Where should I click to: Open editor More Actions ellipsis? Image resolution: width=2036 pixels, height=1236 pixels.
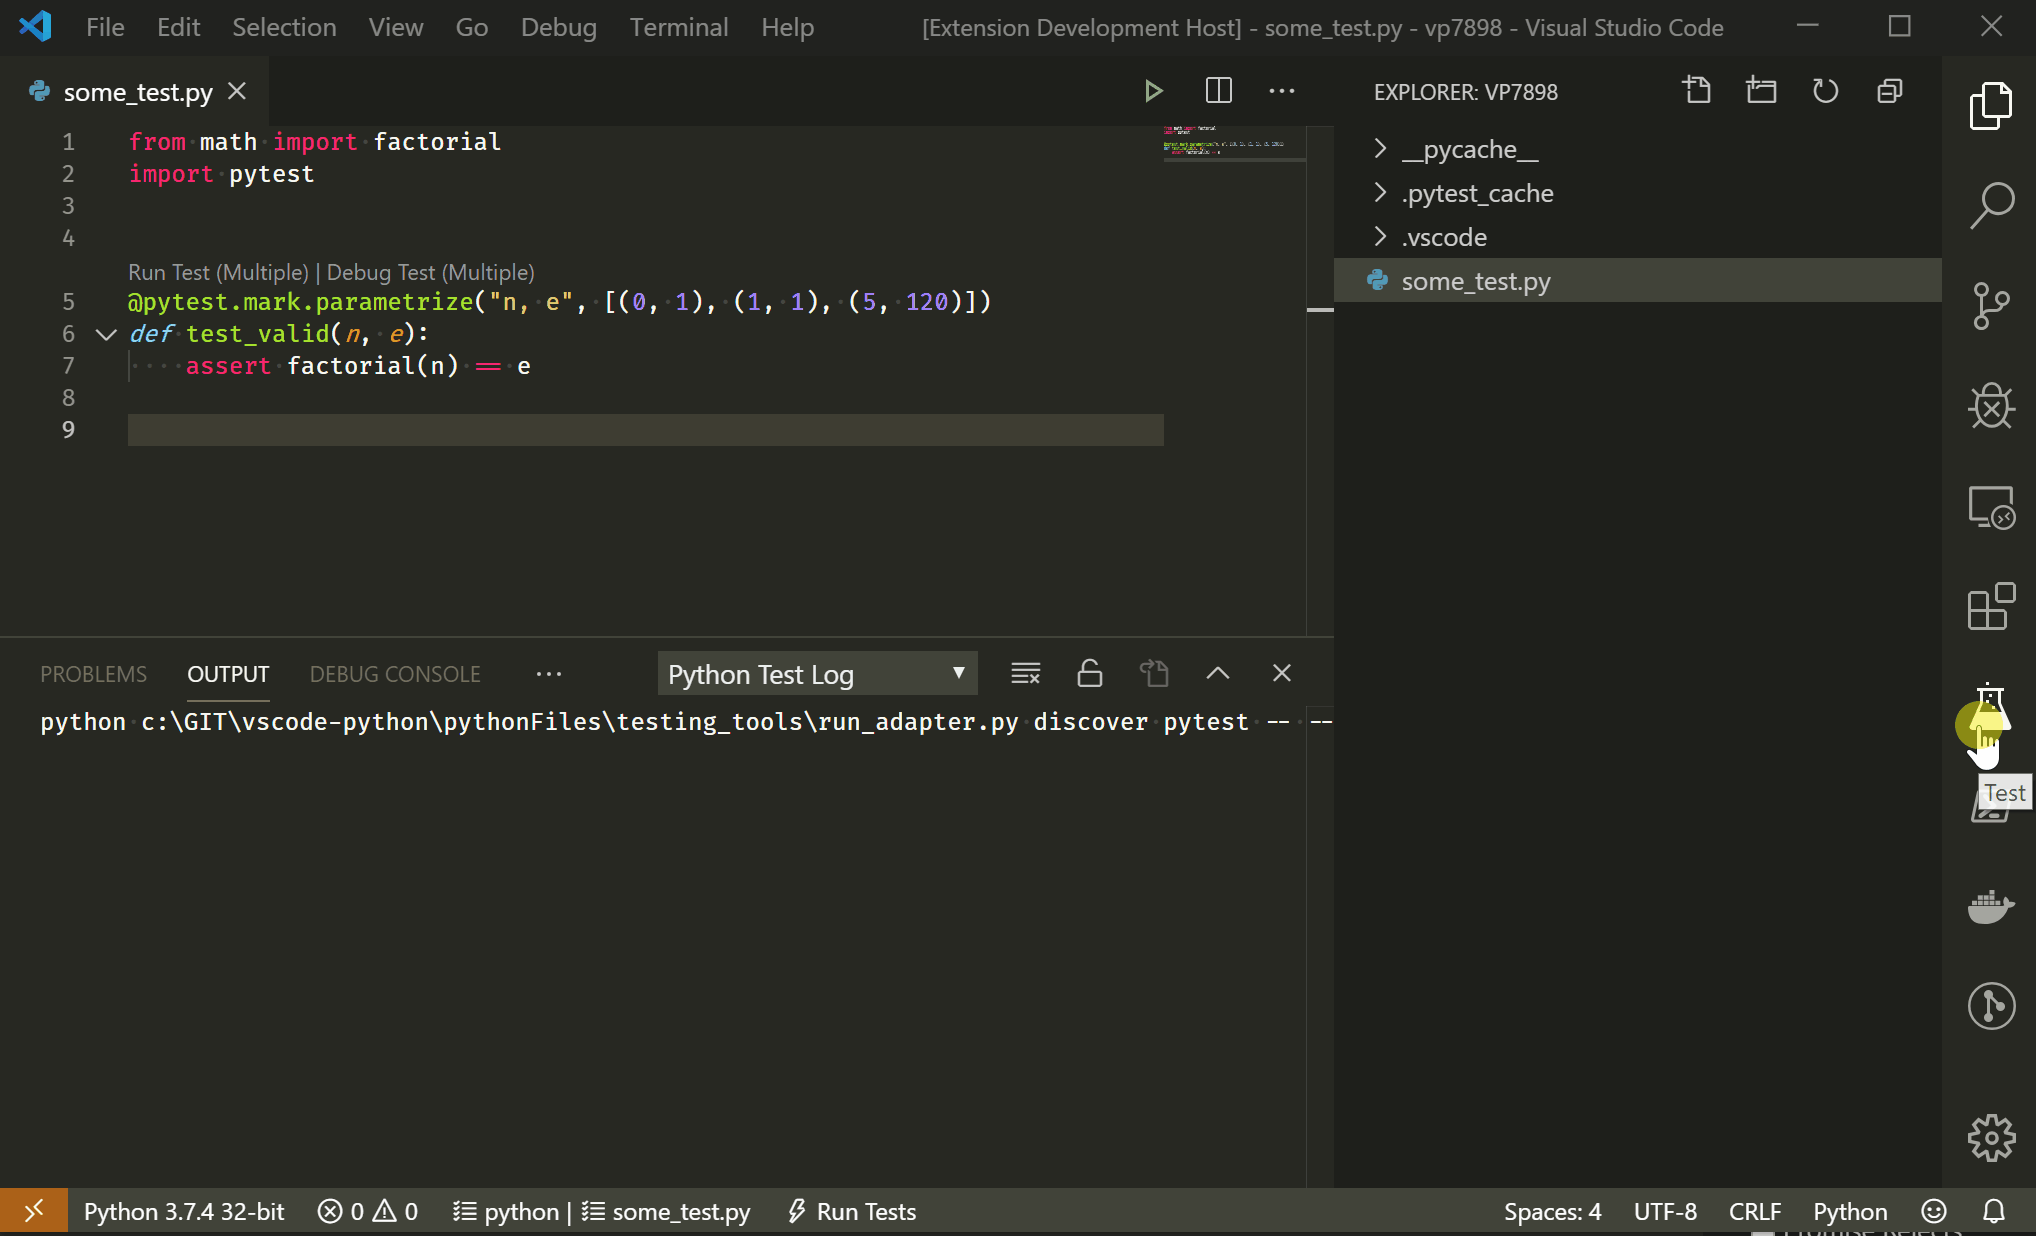click(1282, 91)
